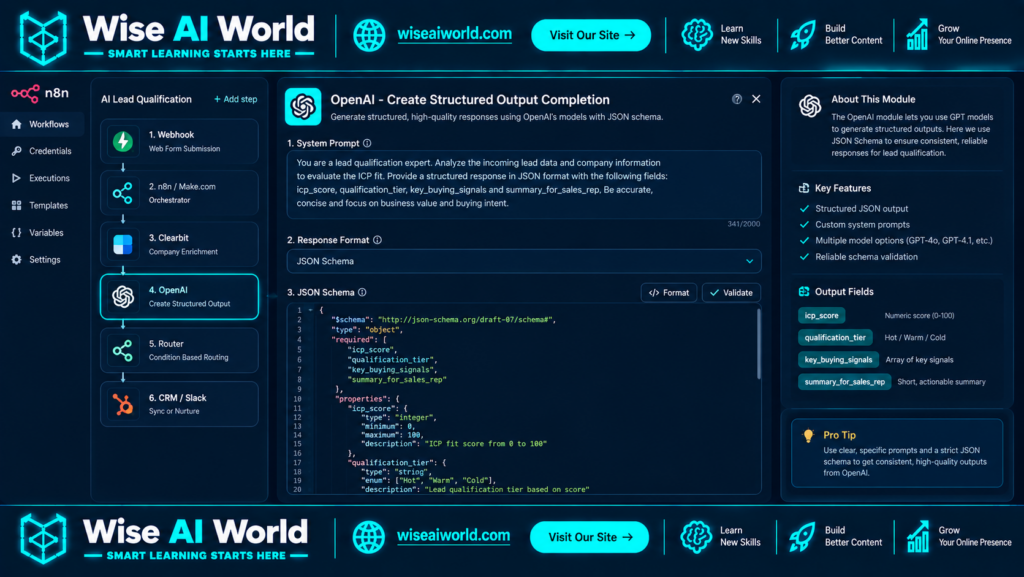Open the Clearbit Company Enrichment step
Image resolution: width=1024 pixels, height=577 pixels.
179,244
